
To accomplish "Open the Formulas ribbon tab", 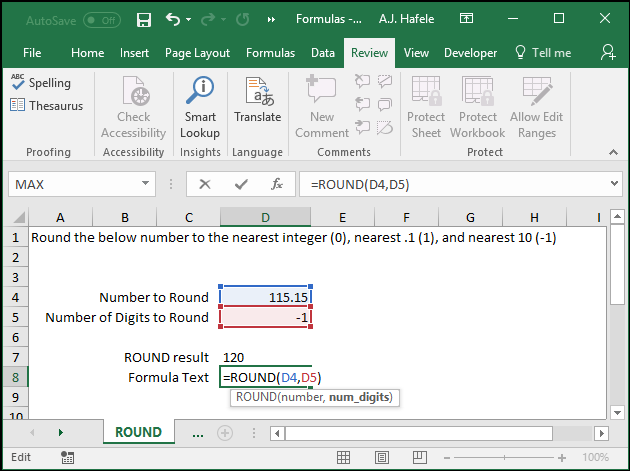I will [270, 53].
